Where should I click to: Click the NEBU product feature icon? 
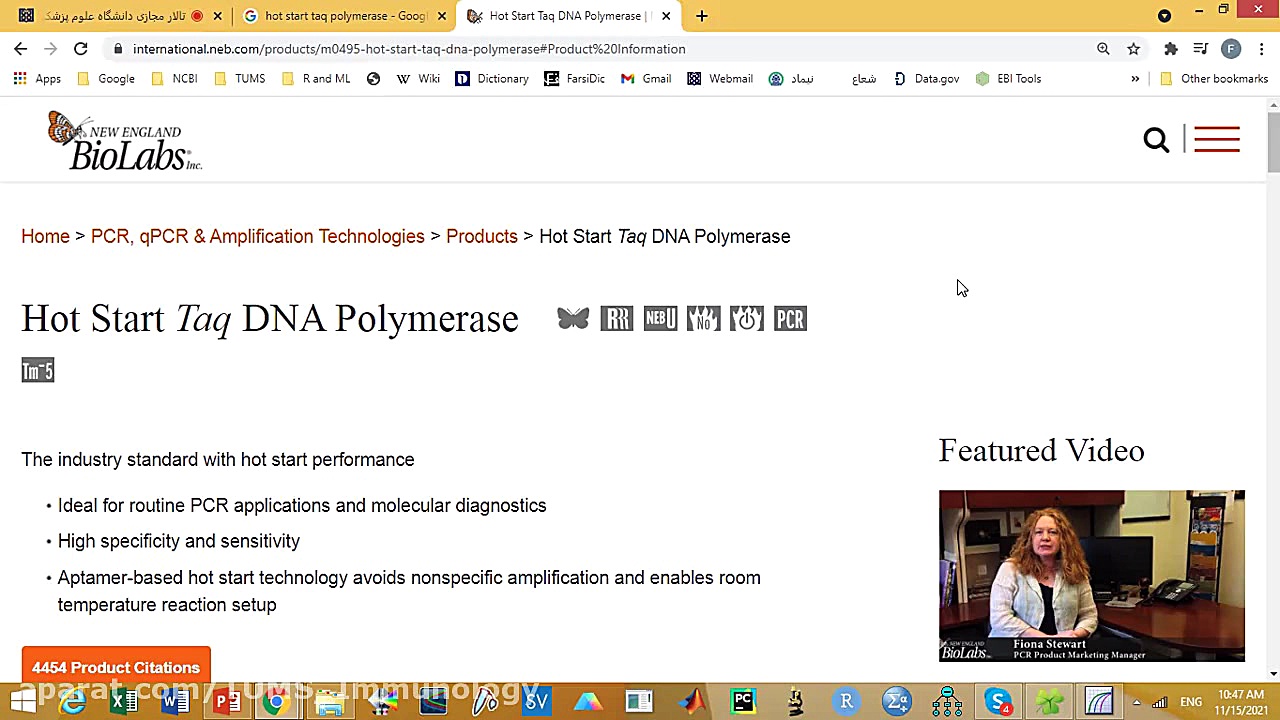pos(660,319)
